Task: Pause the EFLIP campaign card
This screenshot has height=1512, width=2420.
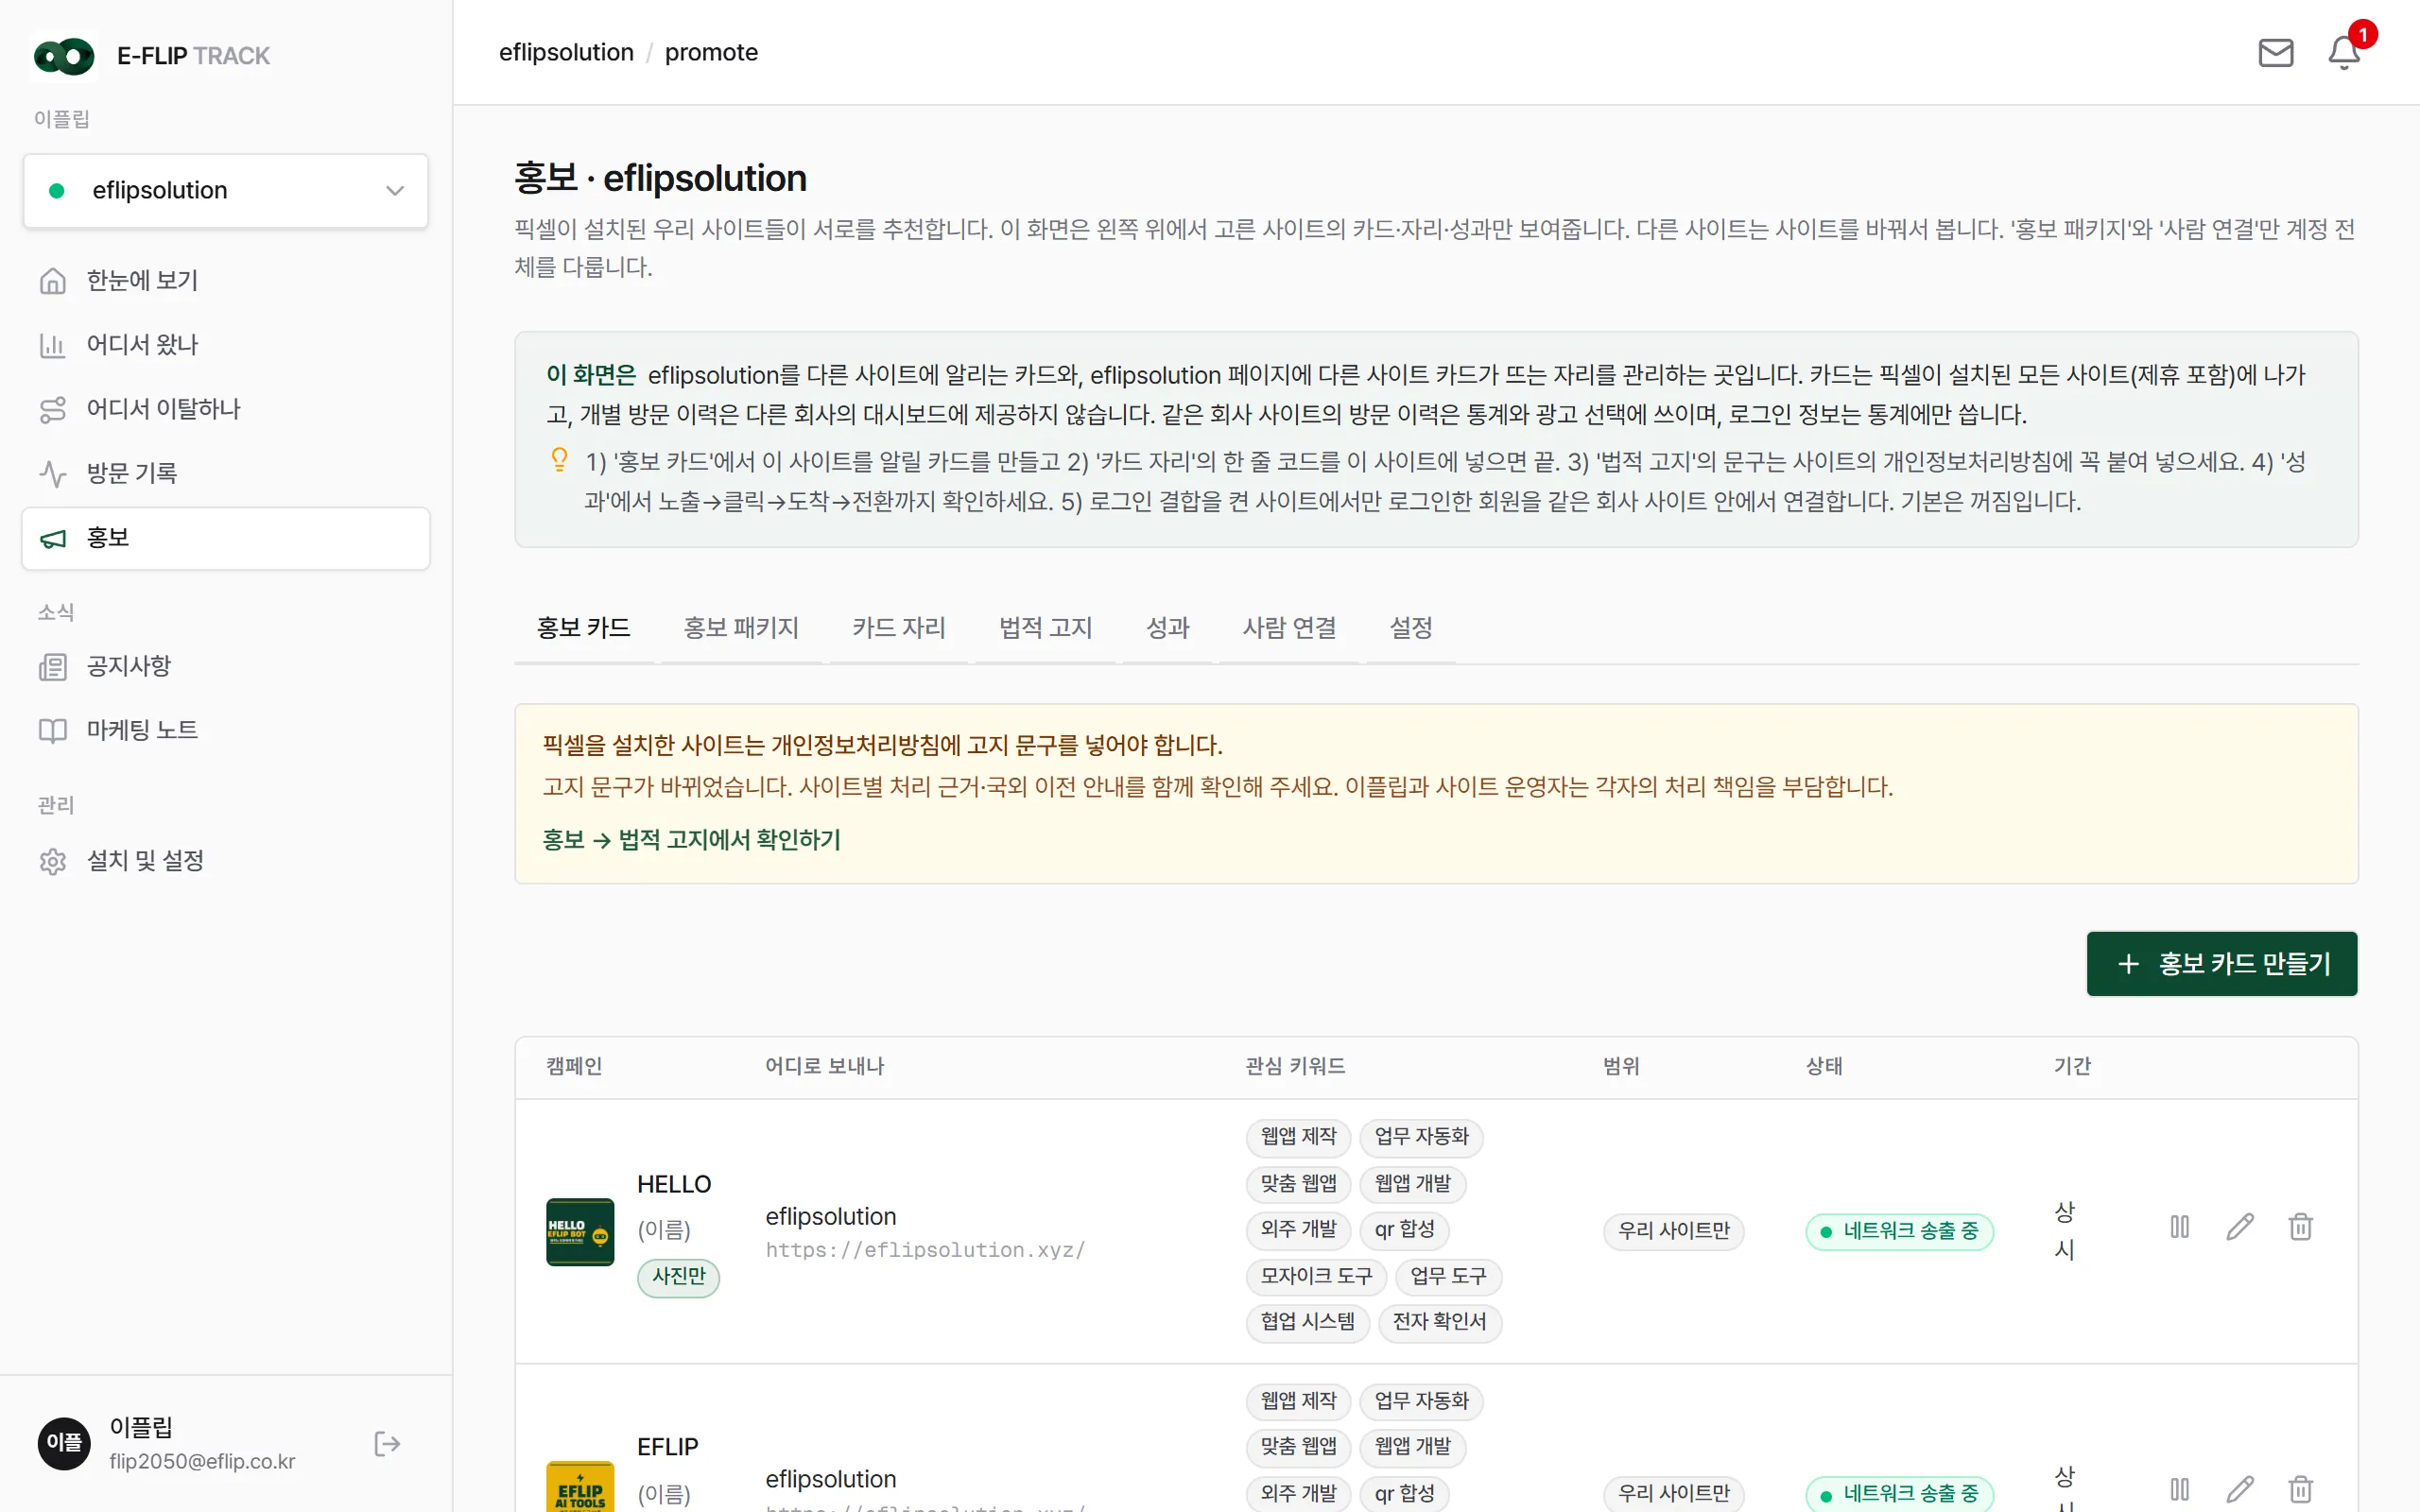Action: [x=2179, y=1489]
